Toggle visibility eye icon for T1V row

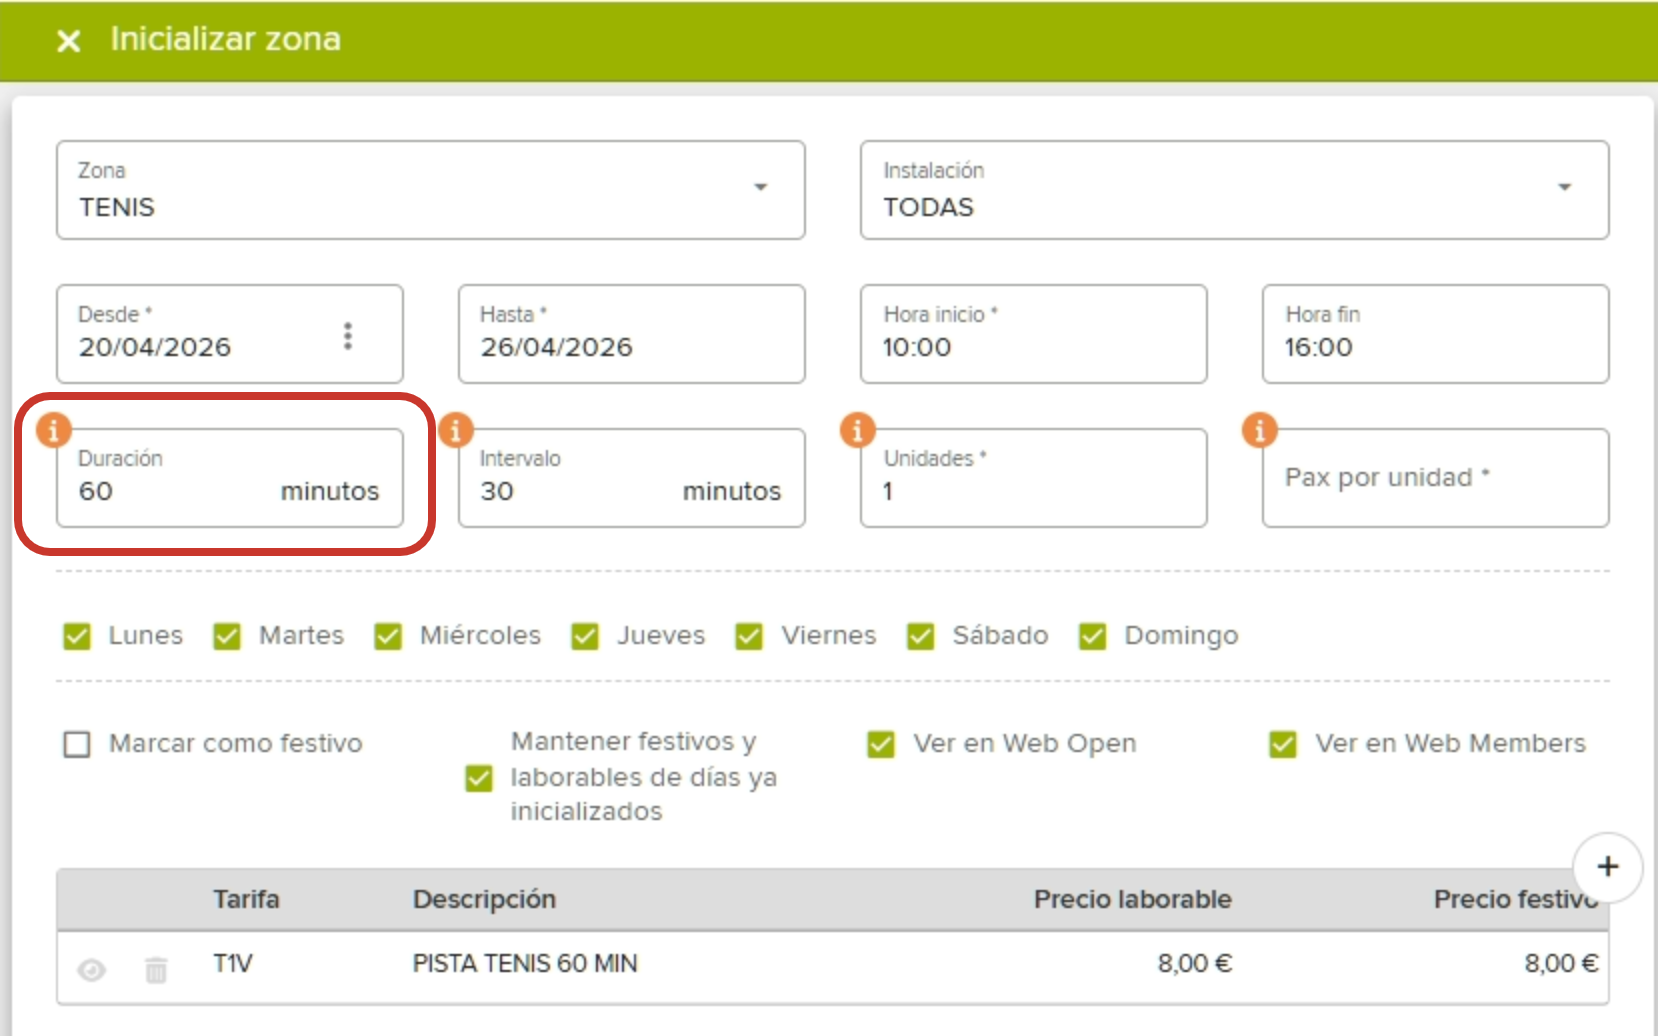tap(92, 970)
